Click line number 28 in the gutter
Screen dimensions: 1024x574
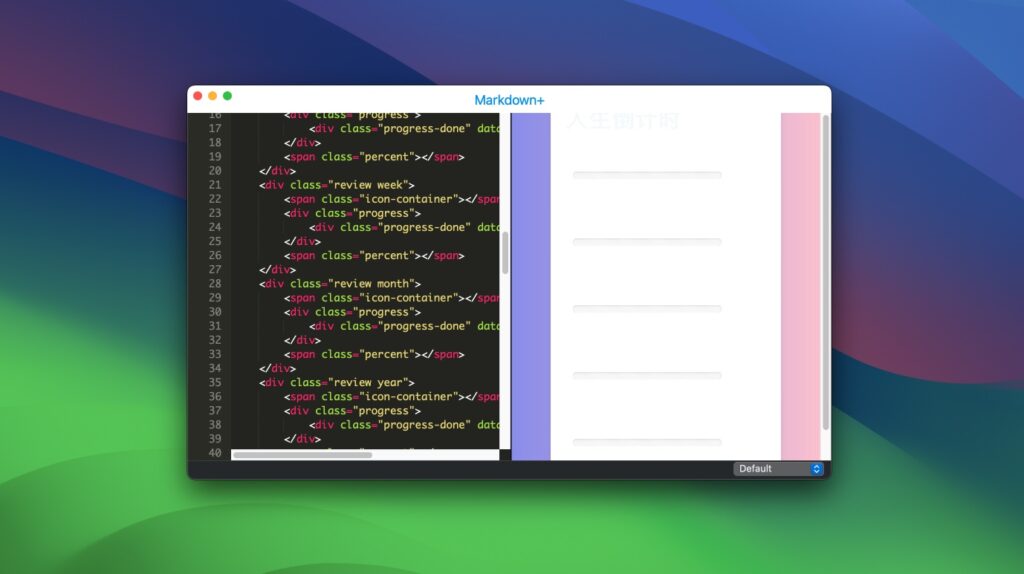215,283
